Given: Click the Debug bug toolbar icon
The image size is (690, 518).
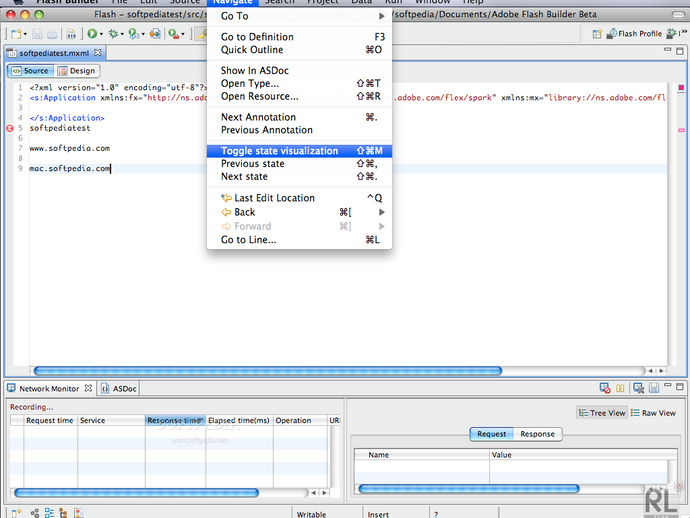Looking at the screenshot, I should pyautogui.click(x=113, y=33).
